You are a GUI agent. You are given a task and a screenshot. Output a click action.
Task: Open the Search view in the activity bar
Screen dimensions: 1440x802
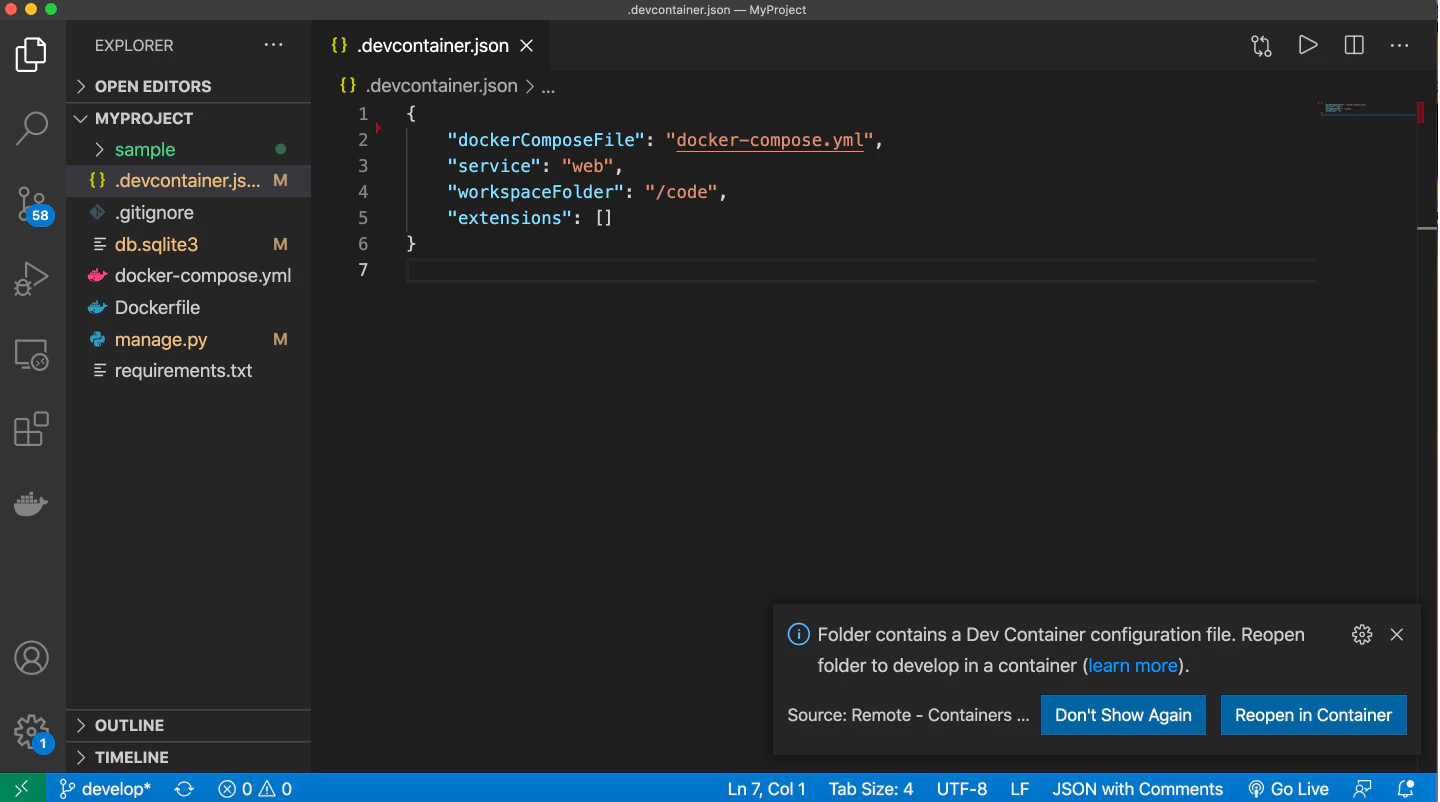pos(31,128)
